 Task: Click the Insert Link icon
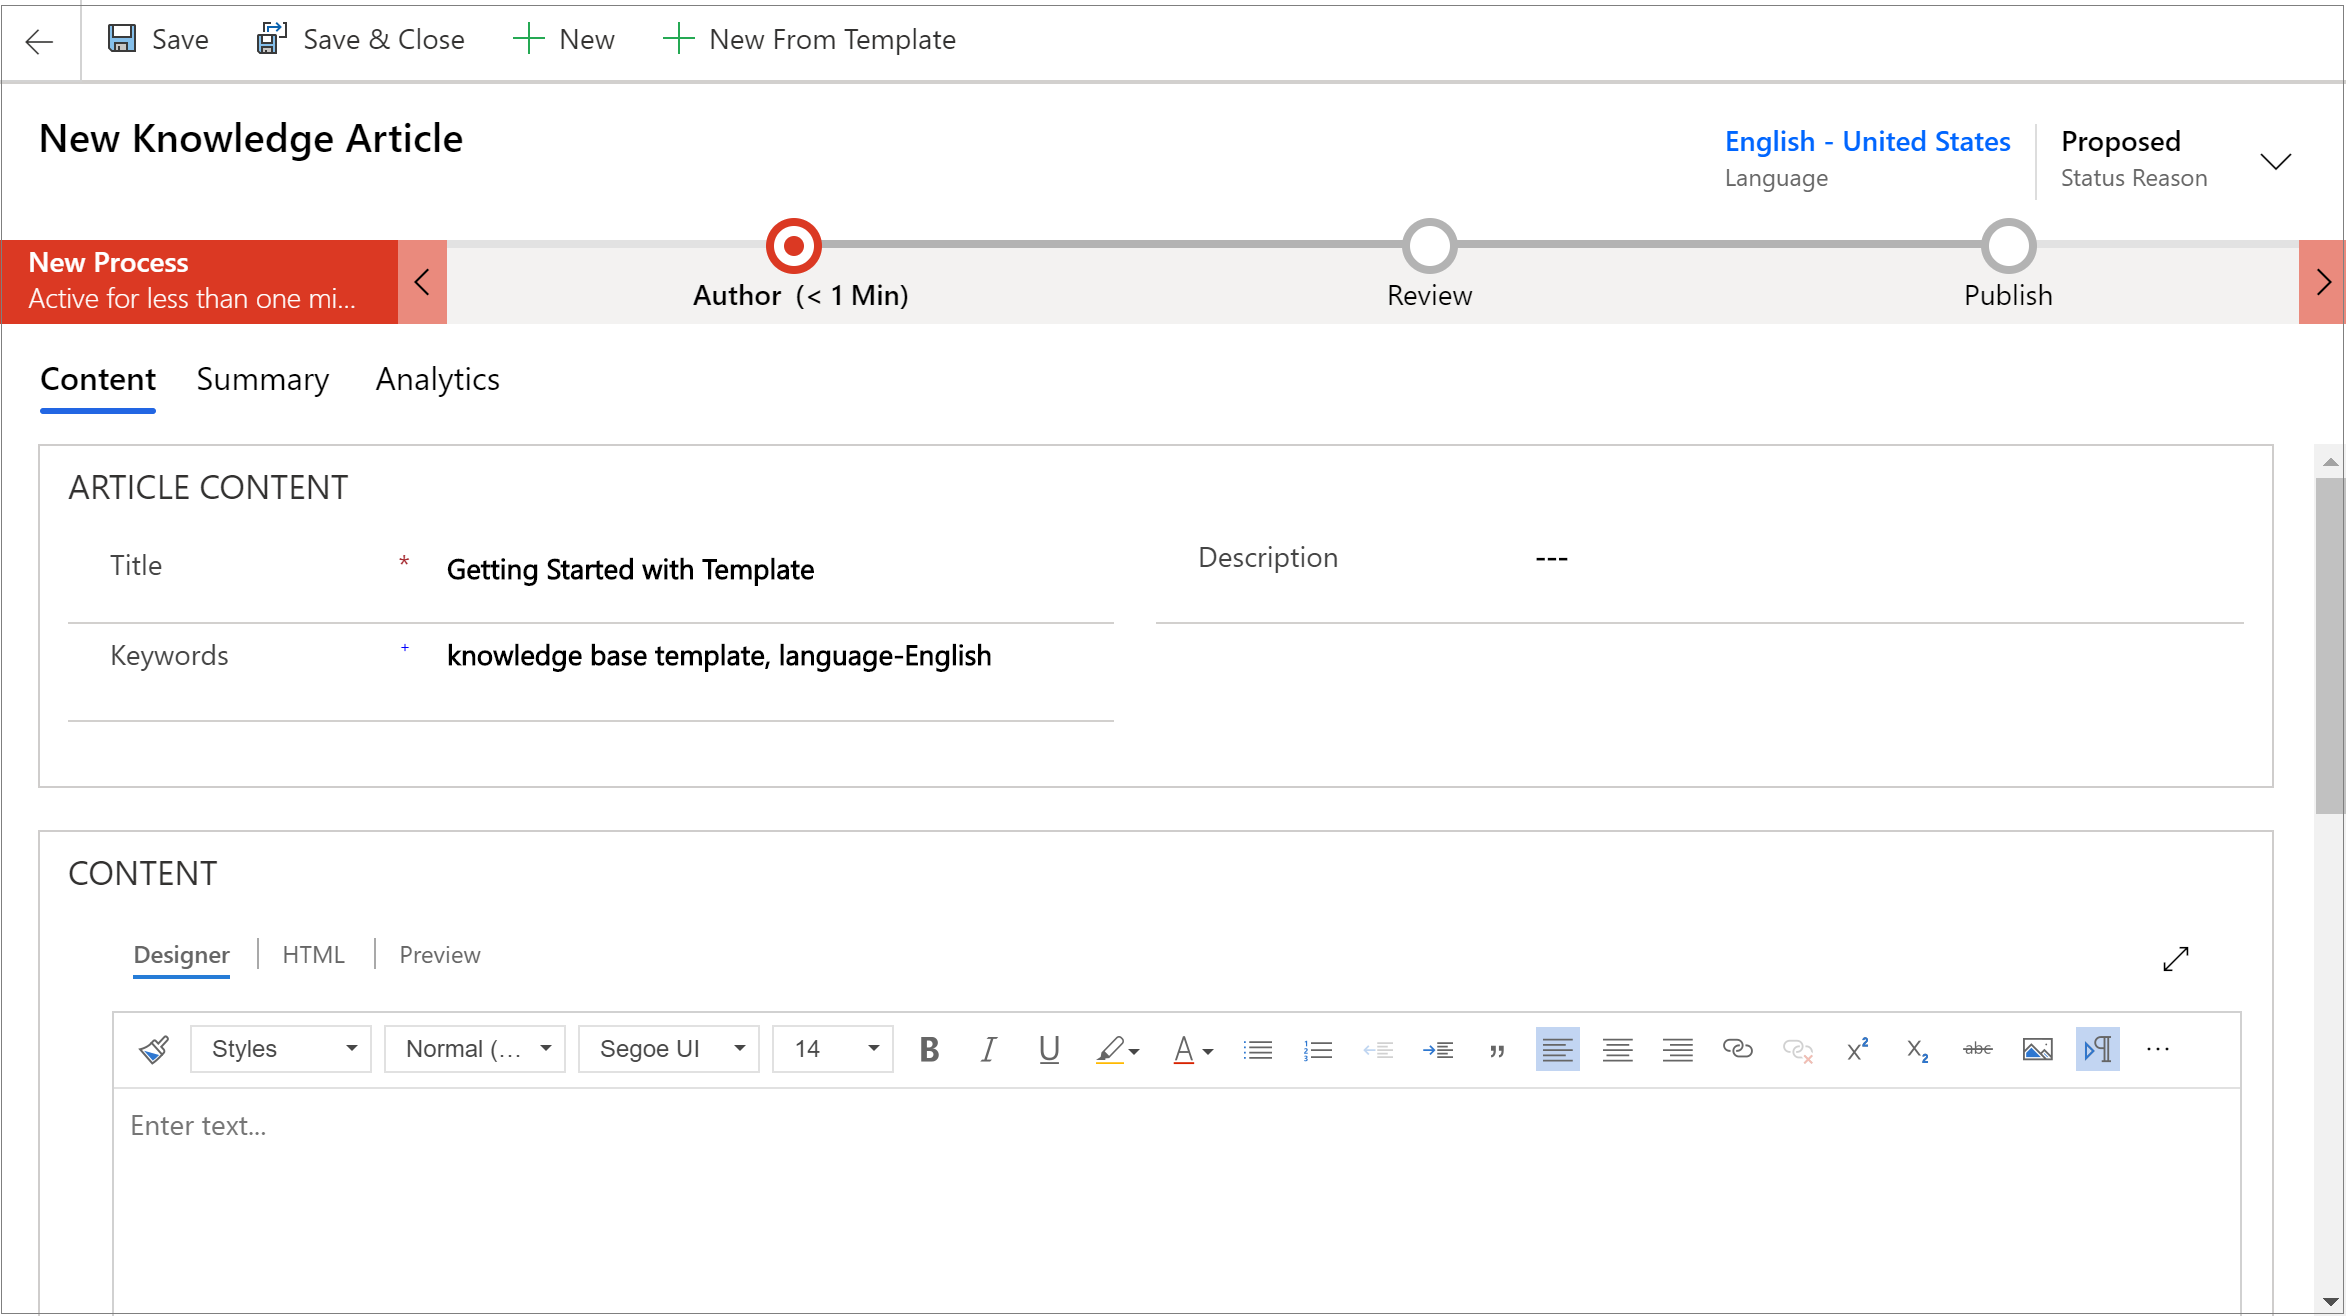click(1737, 1050)
